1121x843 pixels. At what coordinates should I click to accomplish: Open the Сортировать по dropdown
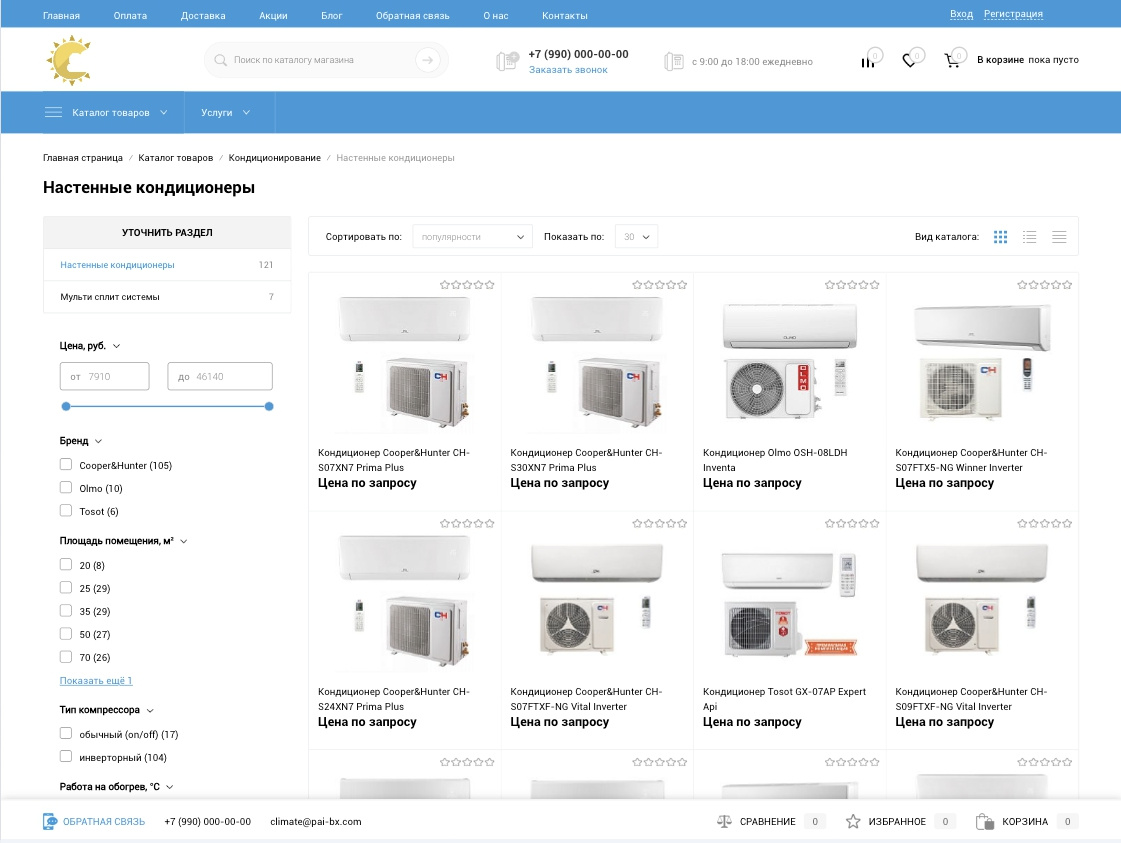point(473,237)
